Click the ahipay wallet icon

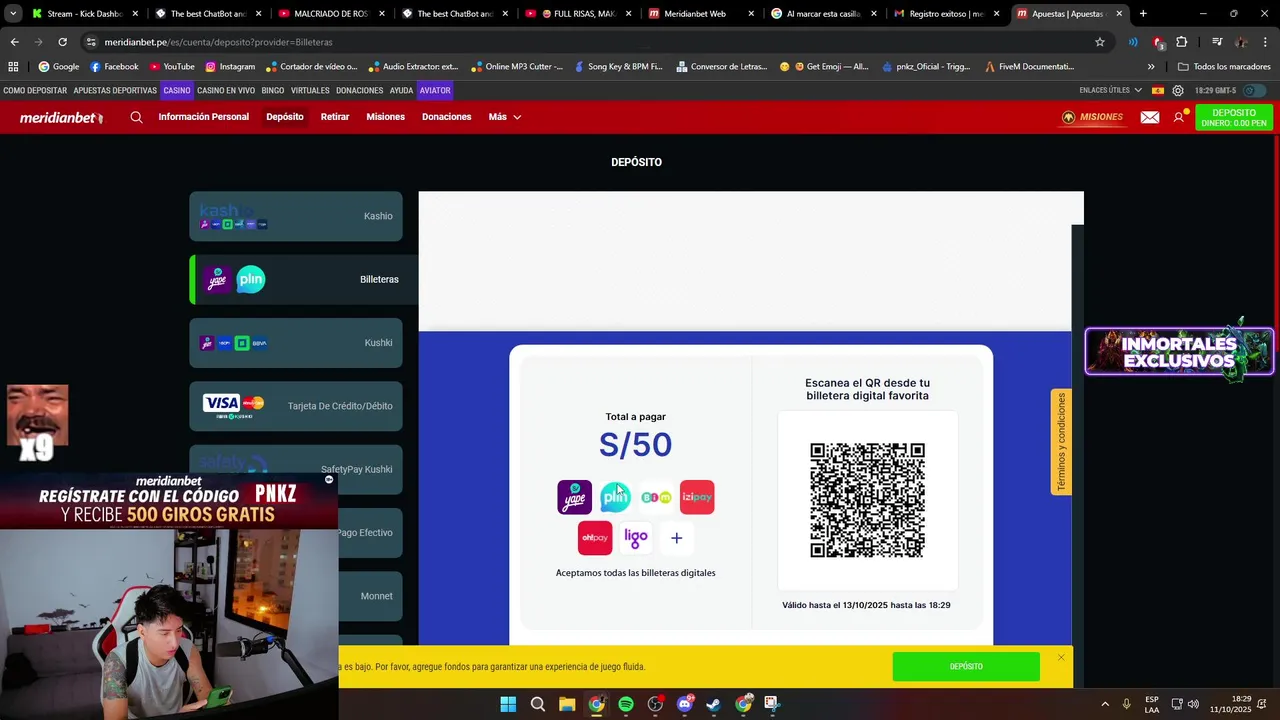point(595,538)
